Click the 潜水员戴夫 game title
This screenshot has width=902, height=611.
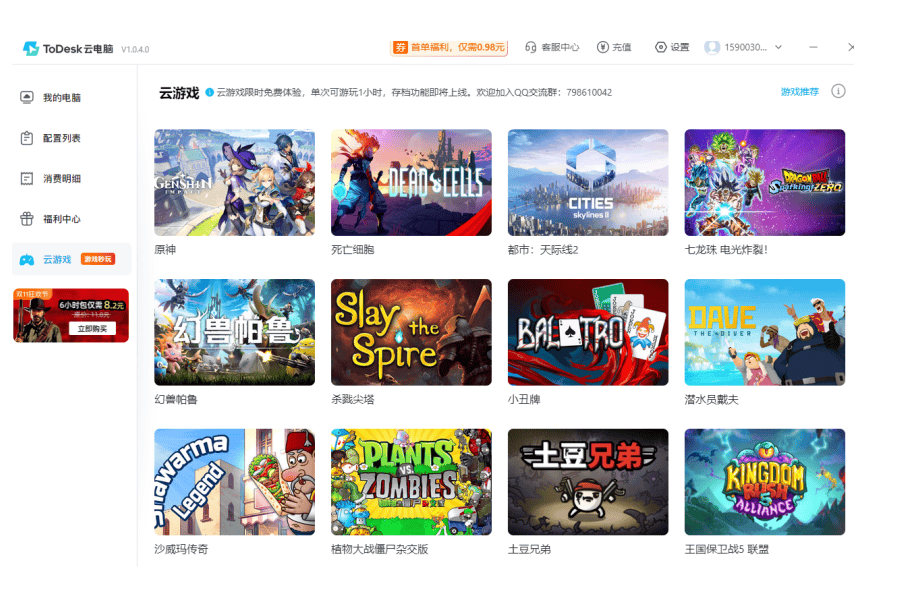[x=712, y=399]
